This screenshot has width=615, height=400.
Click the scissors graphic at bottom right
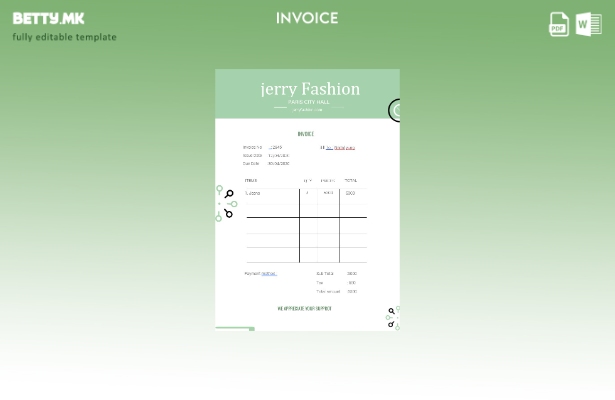[x=392, y=317]
